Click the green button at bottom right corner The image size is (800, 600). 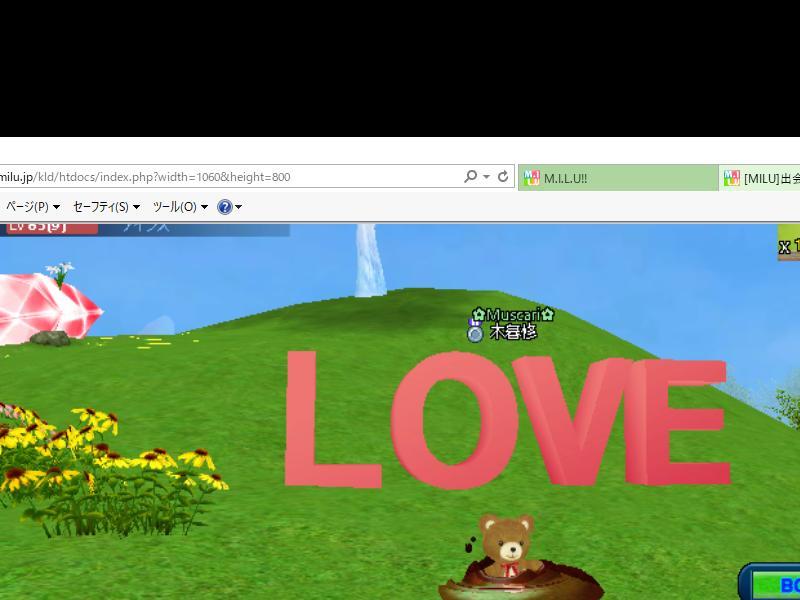tap(773, 584)
